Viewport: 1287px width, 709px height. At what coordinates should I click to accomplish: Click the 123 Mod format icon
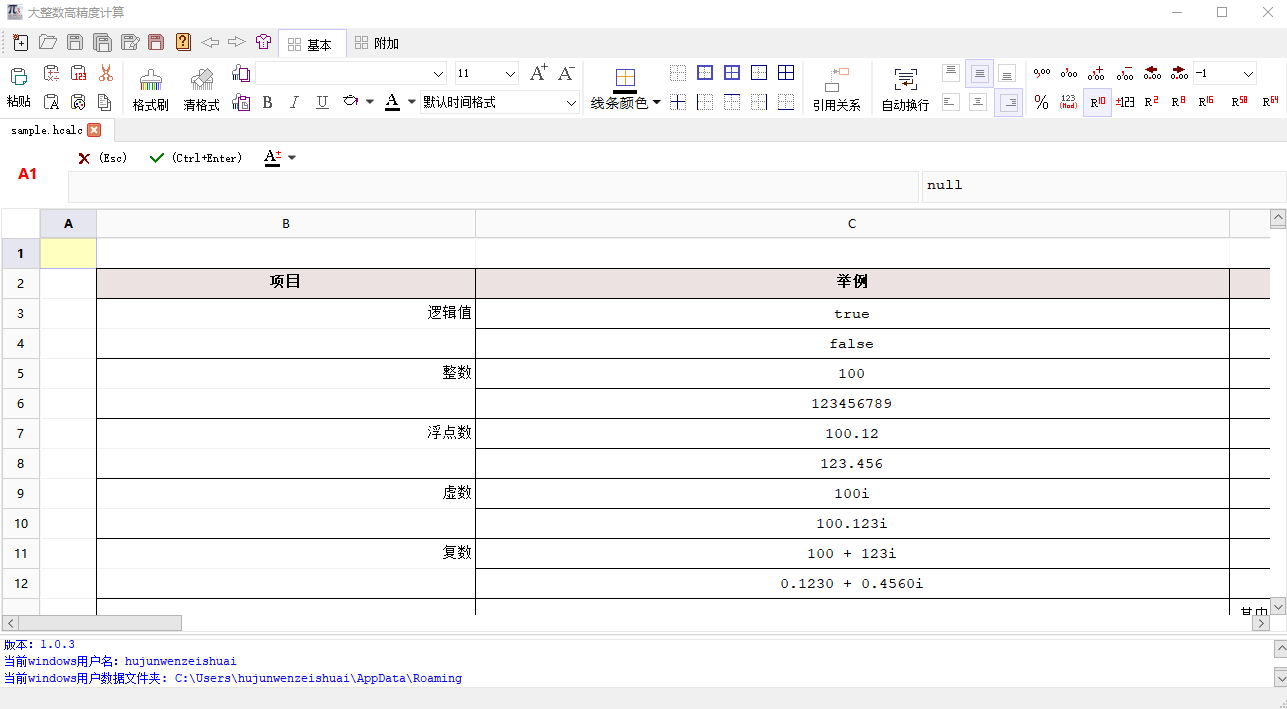pos(1069,102)
